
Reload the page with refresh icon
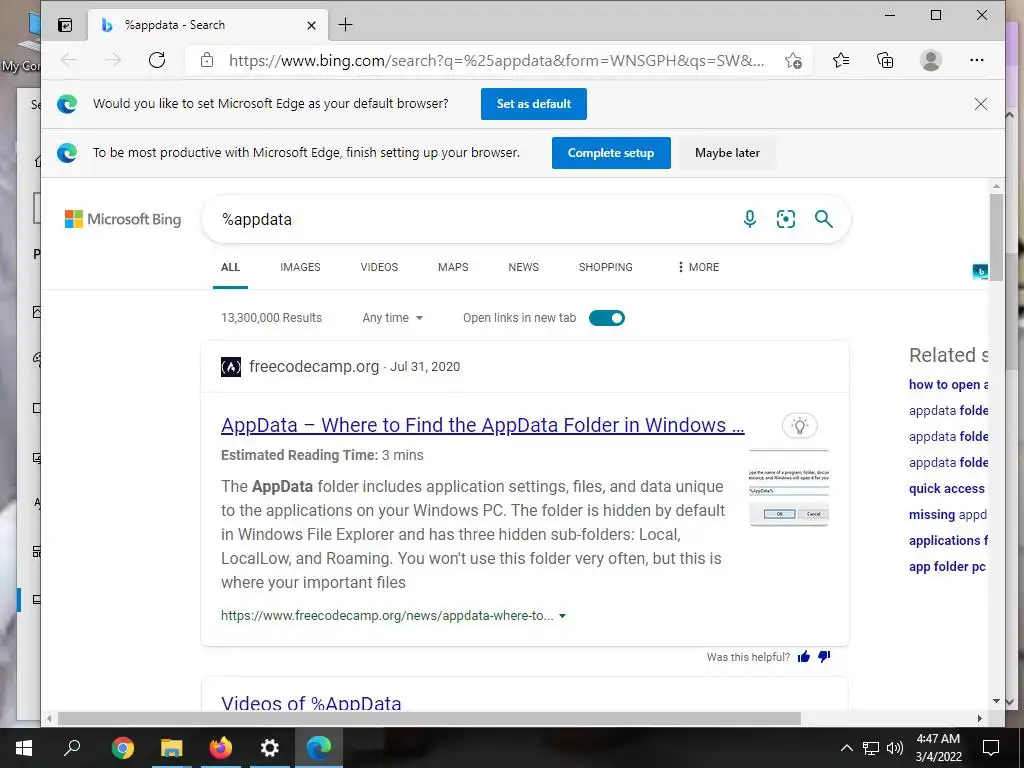[157, 60]
